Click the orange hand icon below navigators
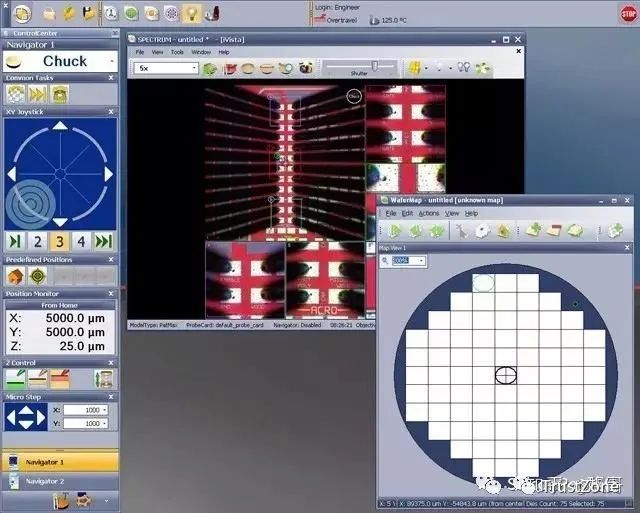Viewport: 640px width, 513px height. point(61,500)
